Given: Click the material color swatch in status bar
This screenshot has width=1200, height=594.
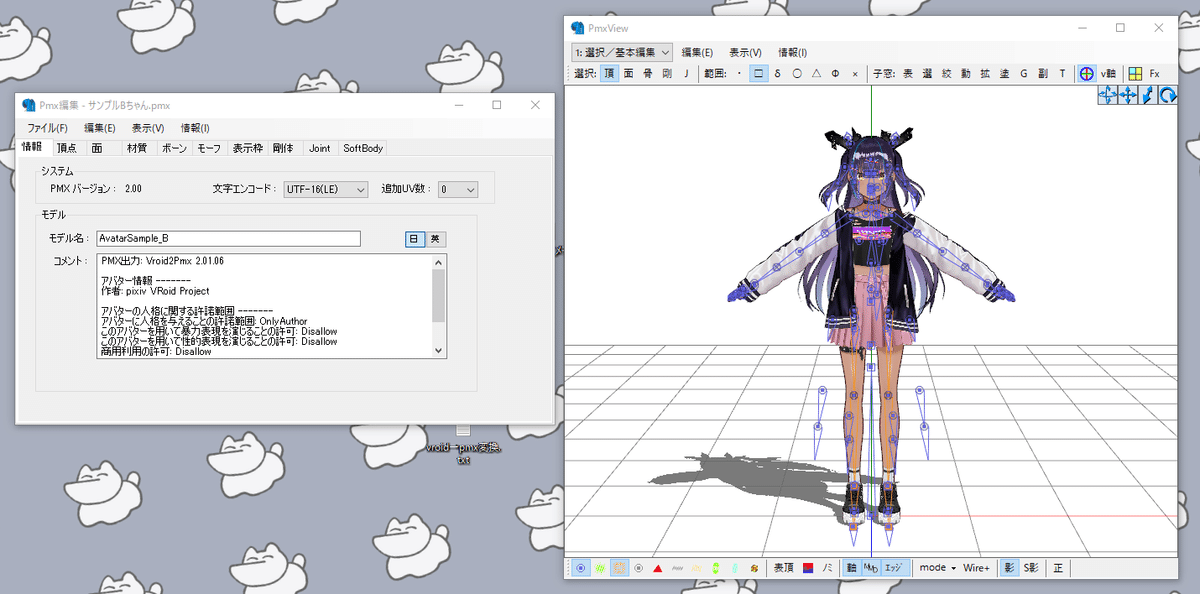Looking at the screenshot, I should click(x=808, y=567).
